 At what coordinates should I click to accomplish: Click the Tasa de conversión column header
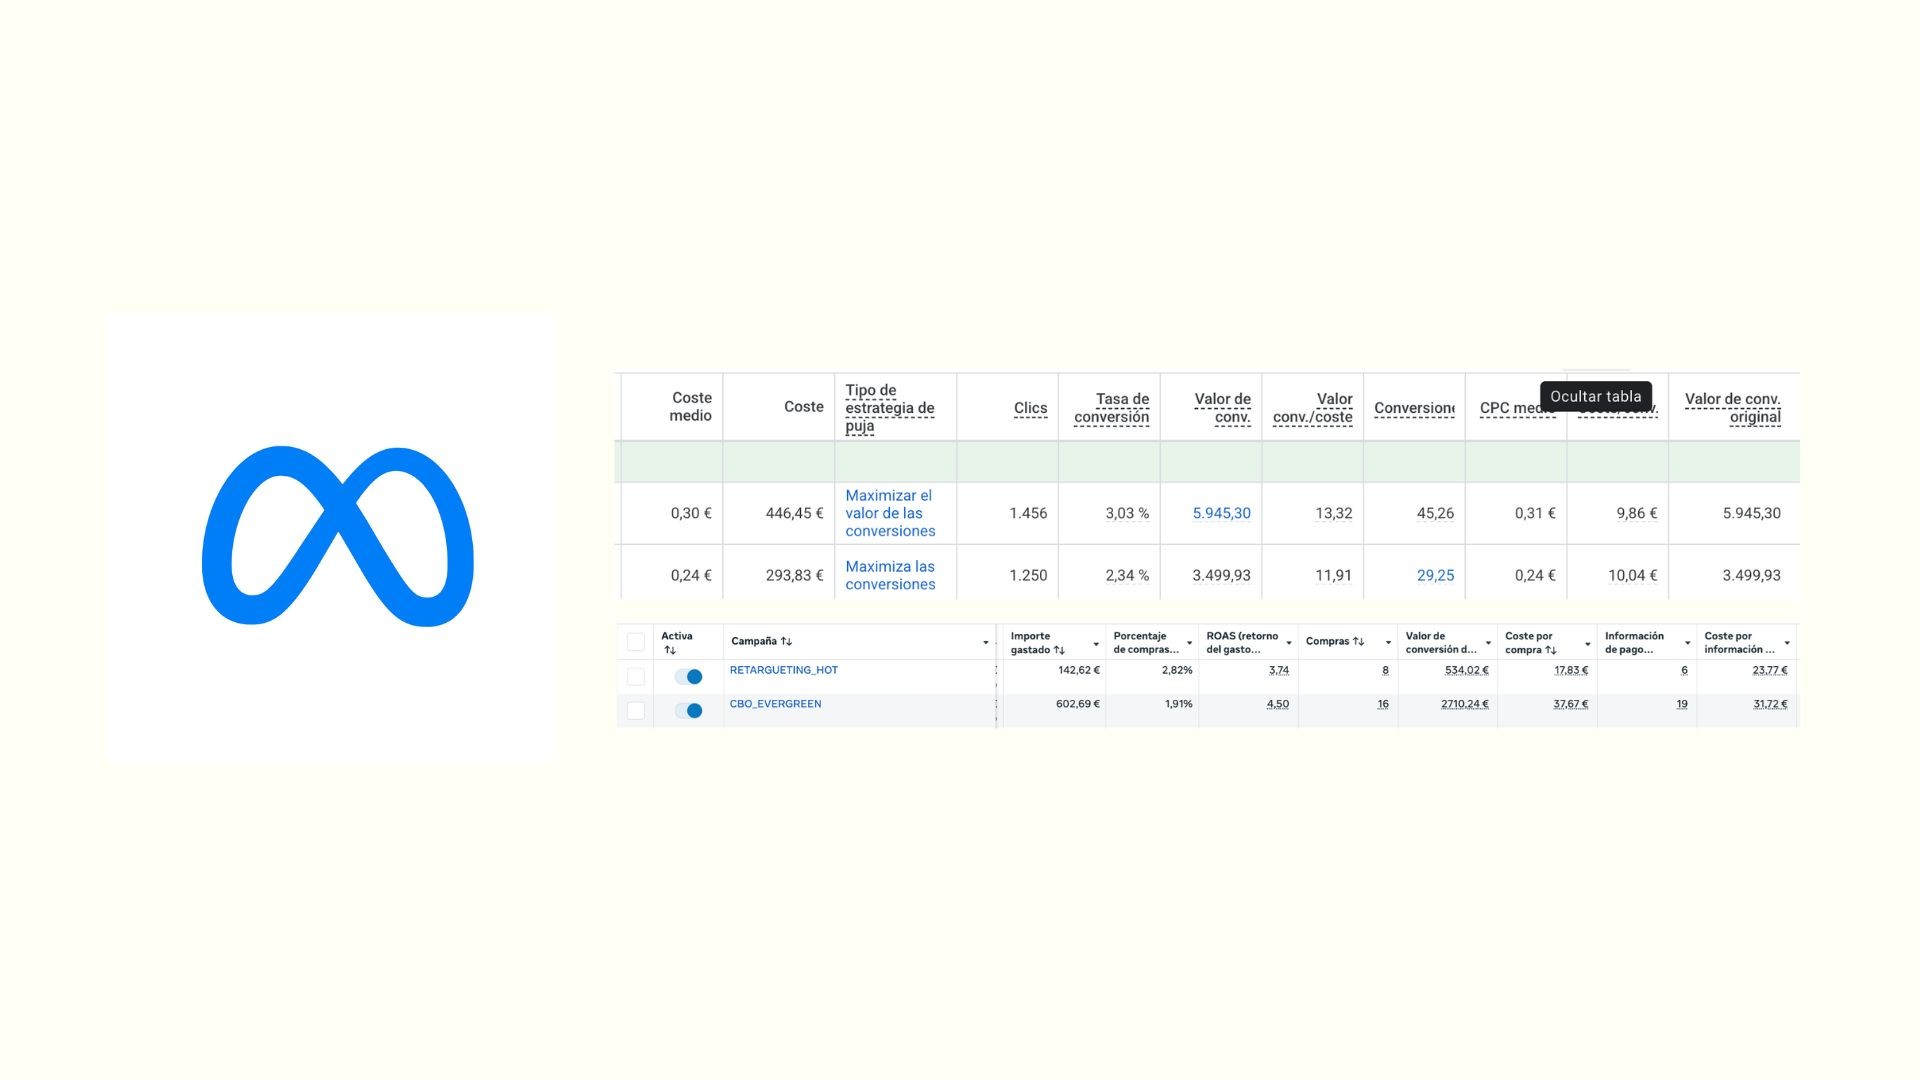tap(1111, 408)
